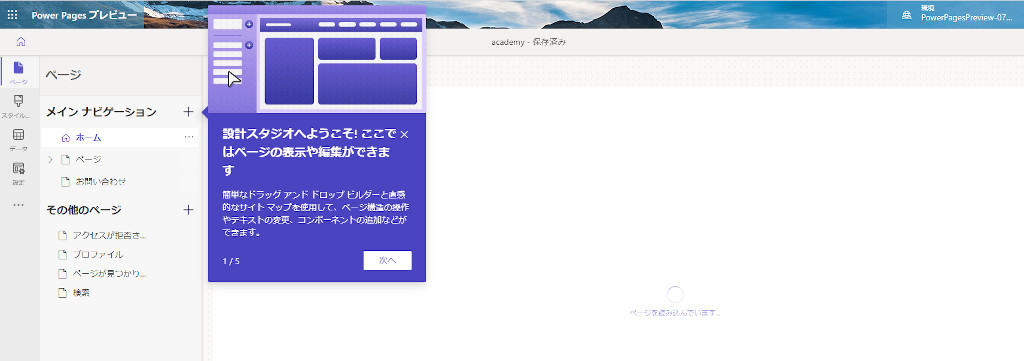Screen dimensions: 1024x361
Task: Open the ホーム page options ellipsis
Action: coord(189,137)
